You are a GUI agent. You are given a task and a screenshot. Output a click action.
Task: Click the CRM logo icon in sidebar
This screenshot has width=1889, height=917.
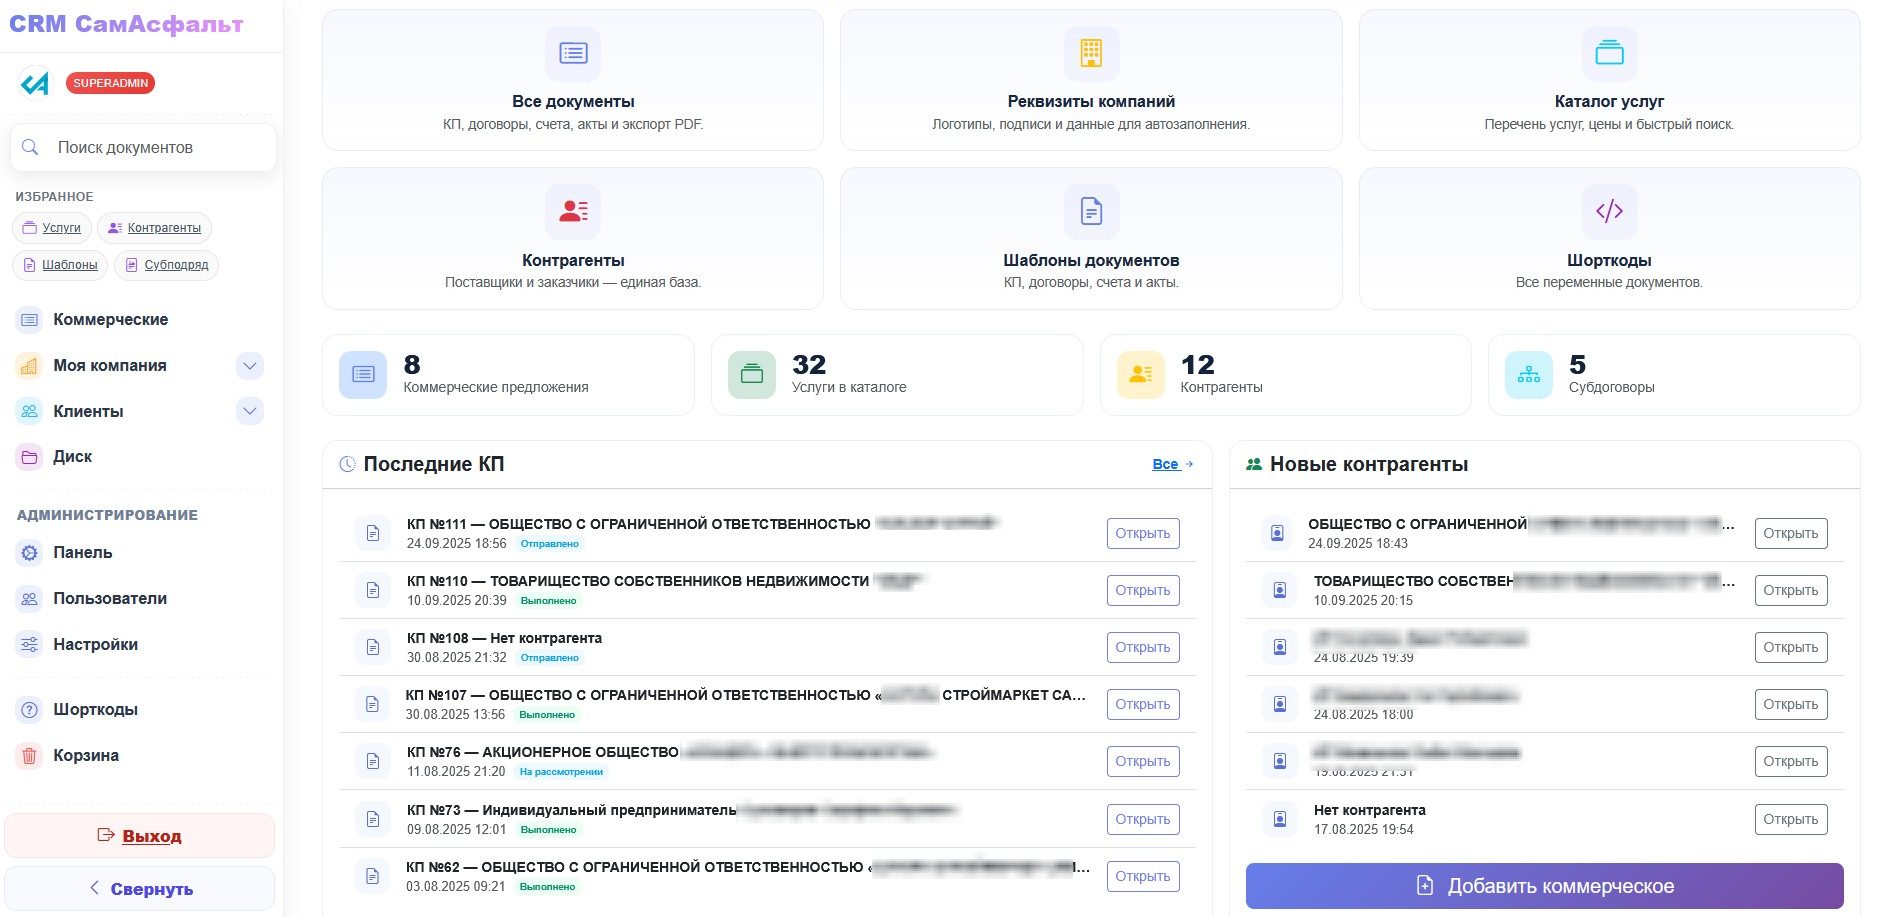pos(35,84)
